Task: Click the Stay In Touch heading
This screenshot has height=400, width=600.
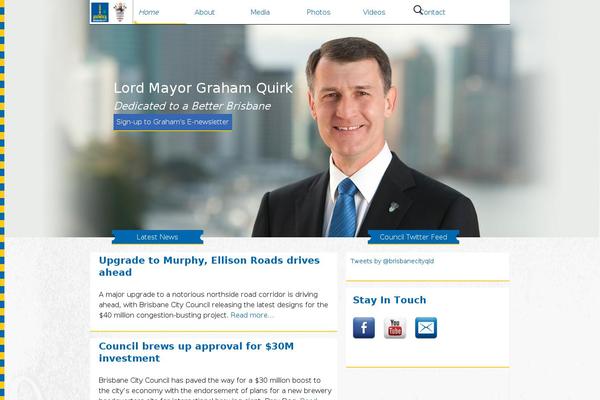Action: [389, 300]
